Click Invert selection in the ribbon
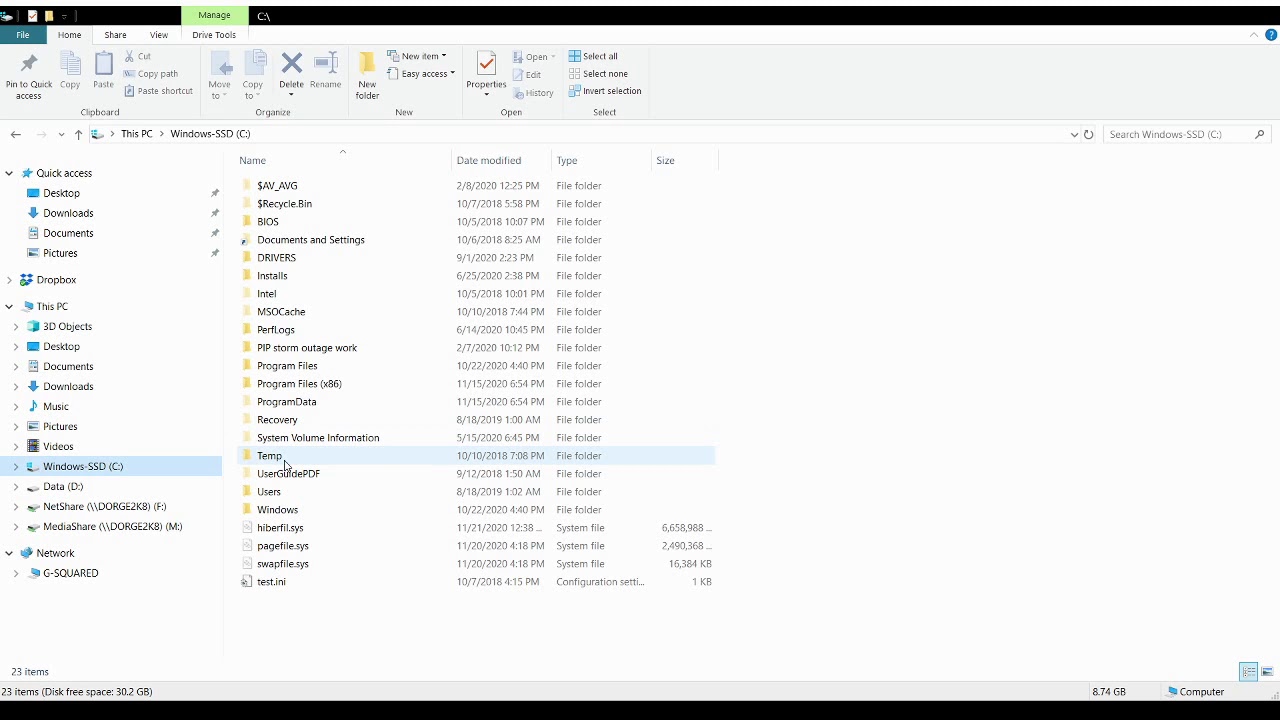 (x=605, y=91)
